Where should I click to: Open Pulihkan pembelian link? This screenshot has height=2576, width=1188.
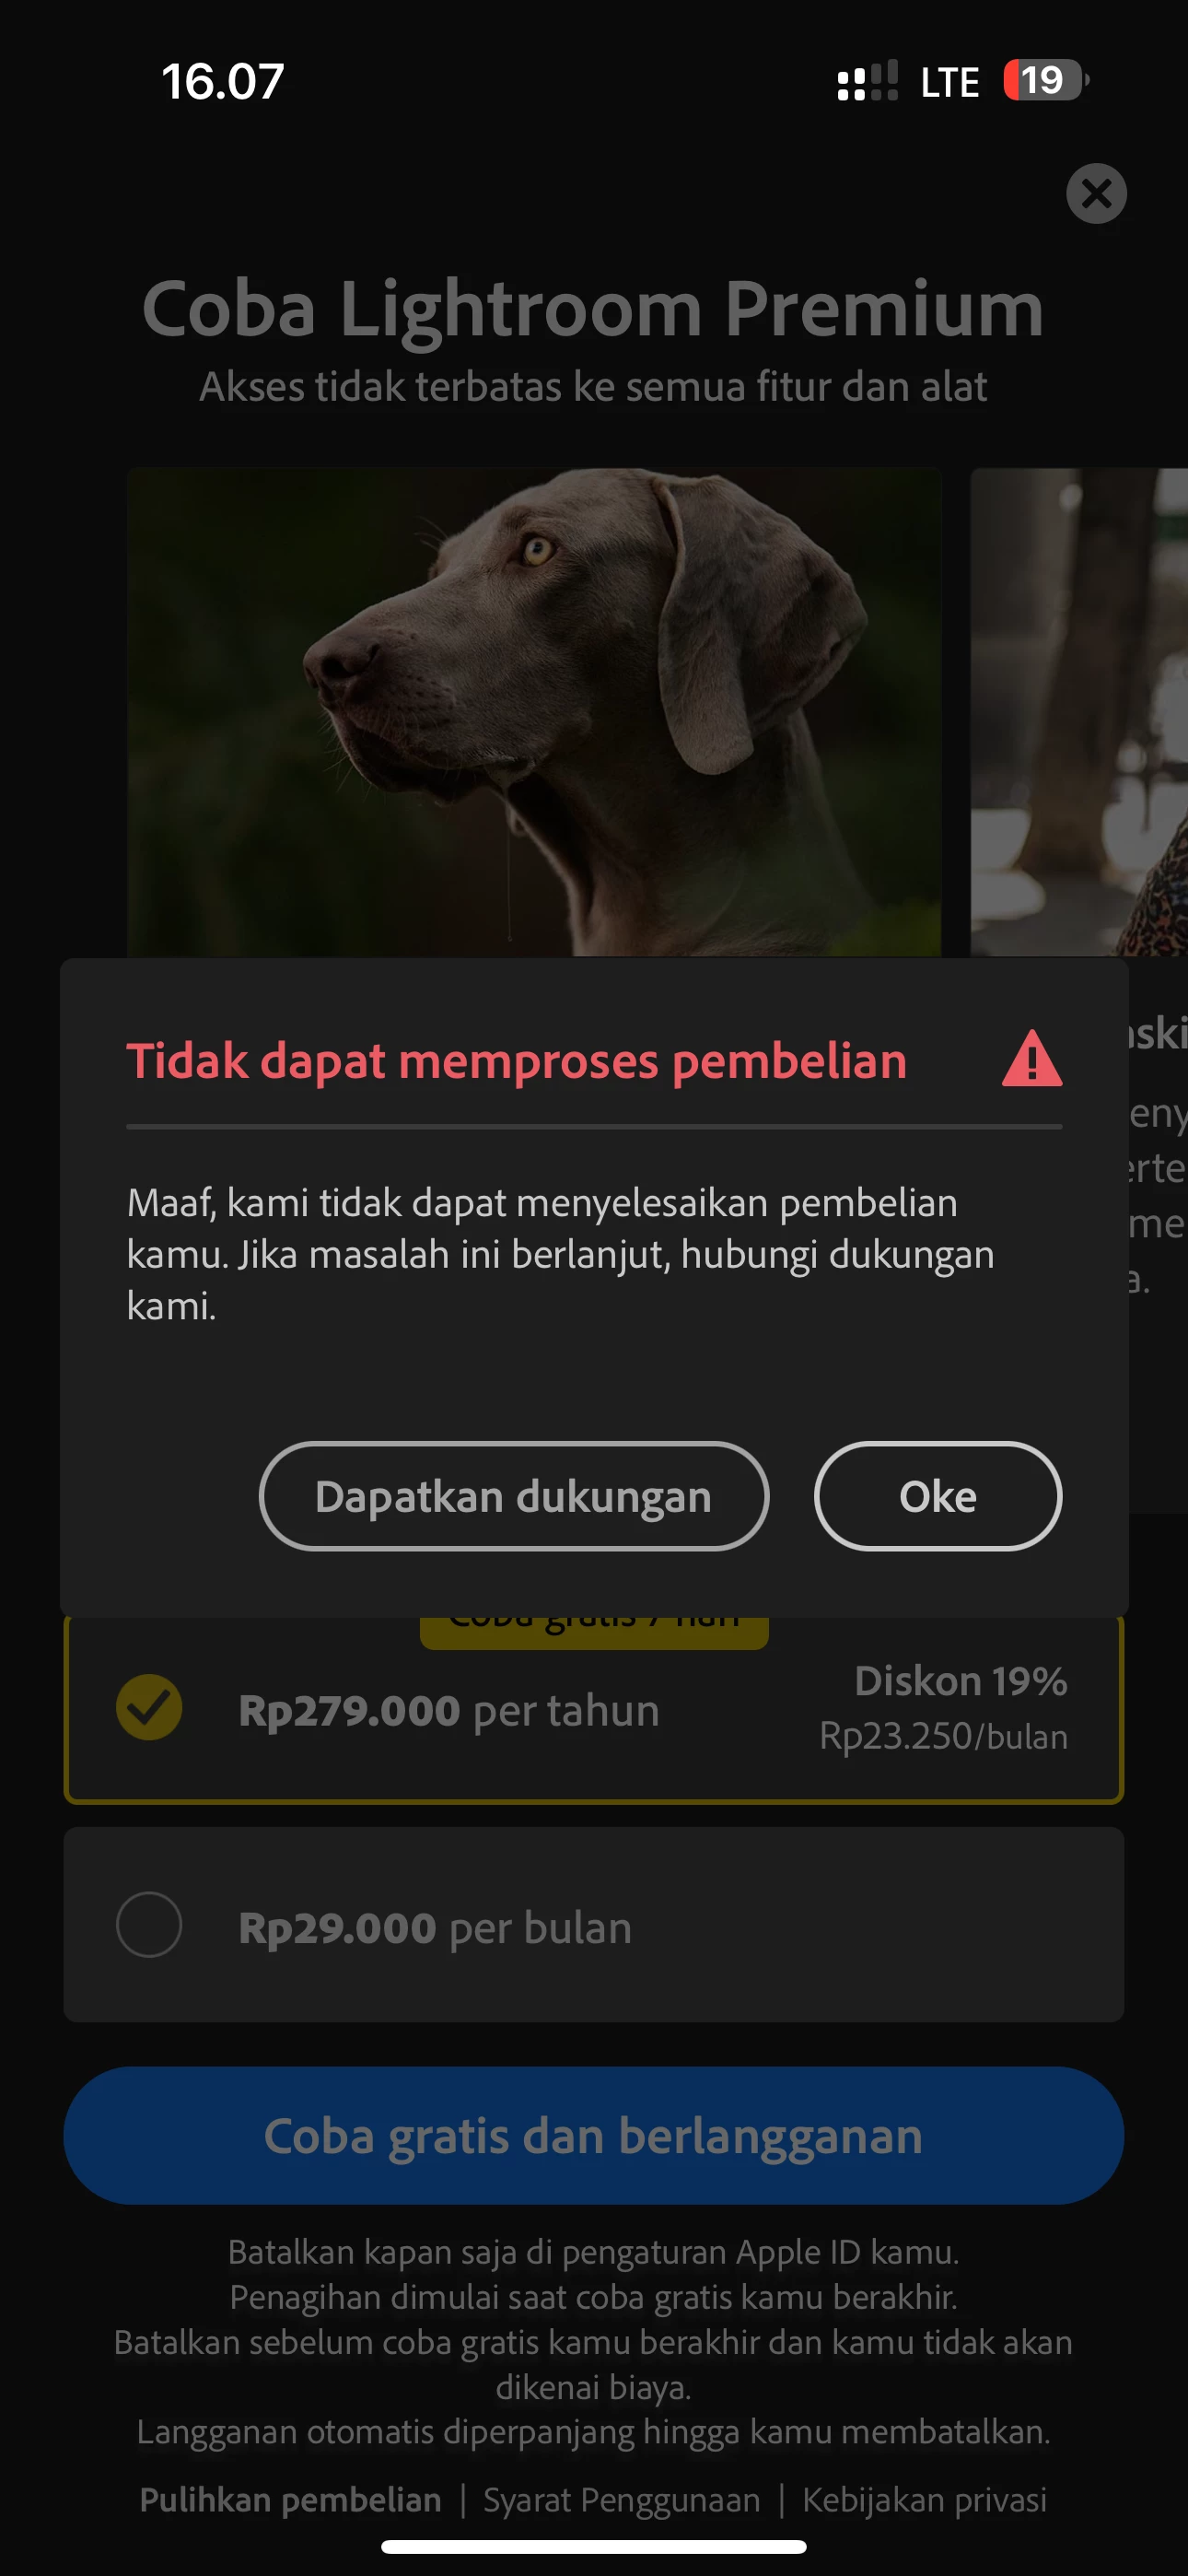[290, 2499]
